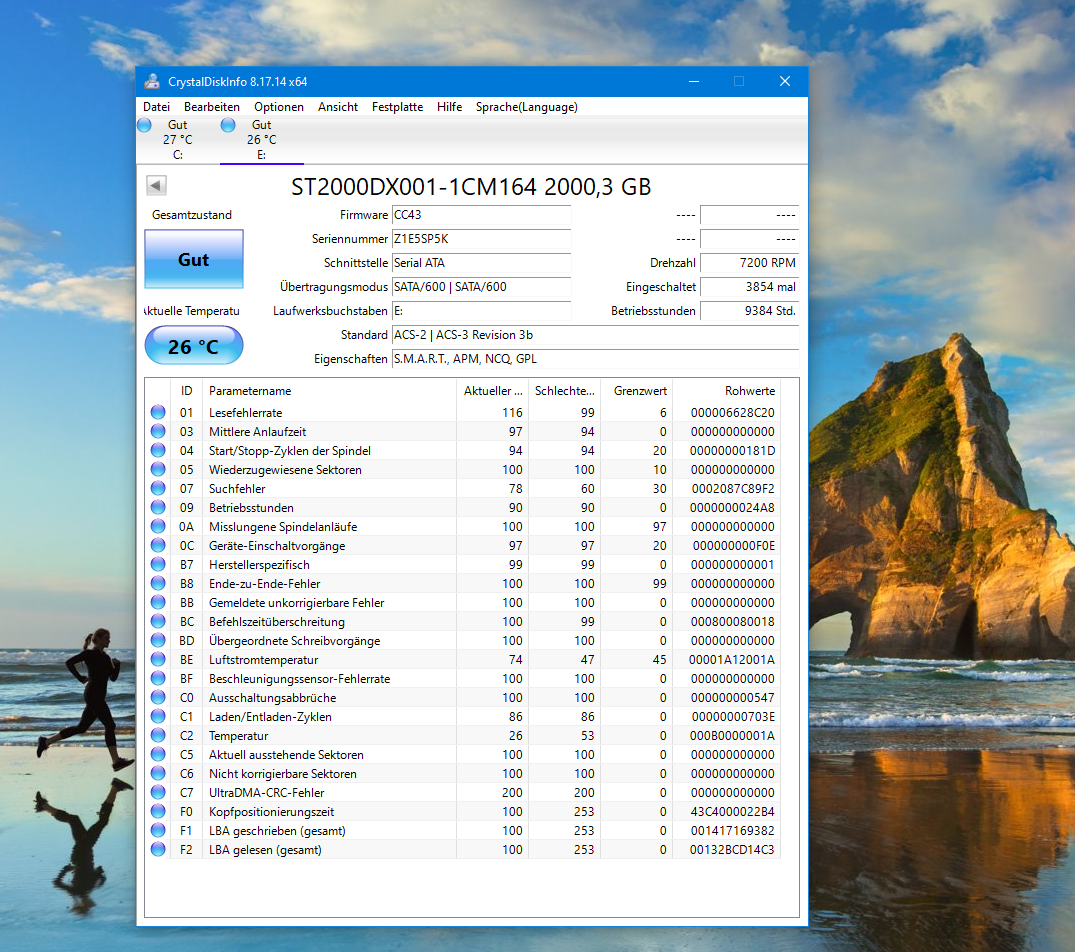Click the Laufwerksbuchstaben field E:
1075x952 pixels.
pyautogui.click(x=481, y=311)
